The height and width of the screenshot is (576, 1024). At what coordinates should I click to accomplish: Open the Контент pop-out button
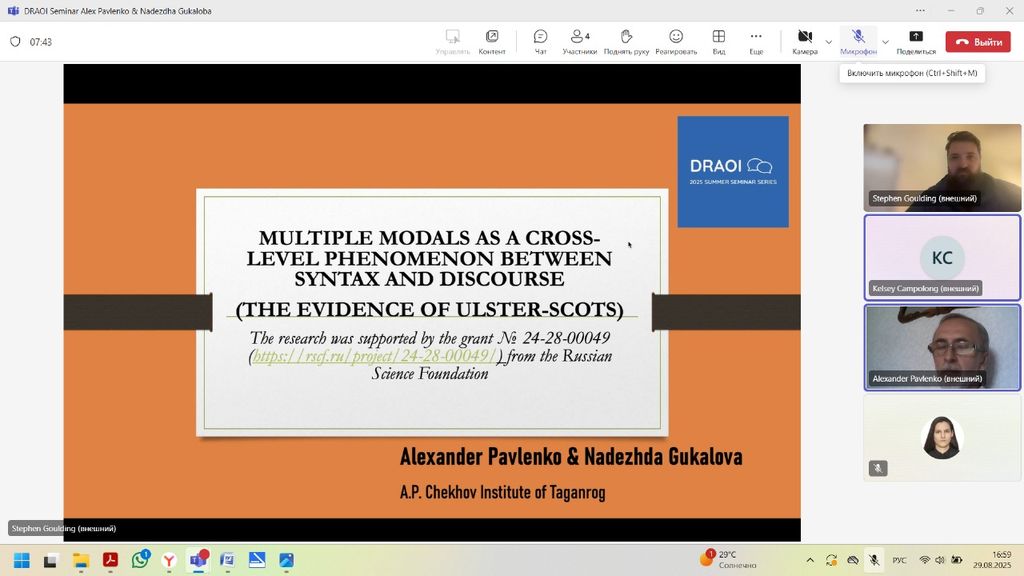pyautogui.click(x=492, y=41)
